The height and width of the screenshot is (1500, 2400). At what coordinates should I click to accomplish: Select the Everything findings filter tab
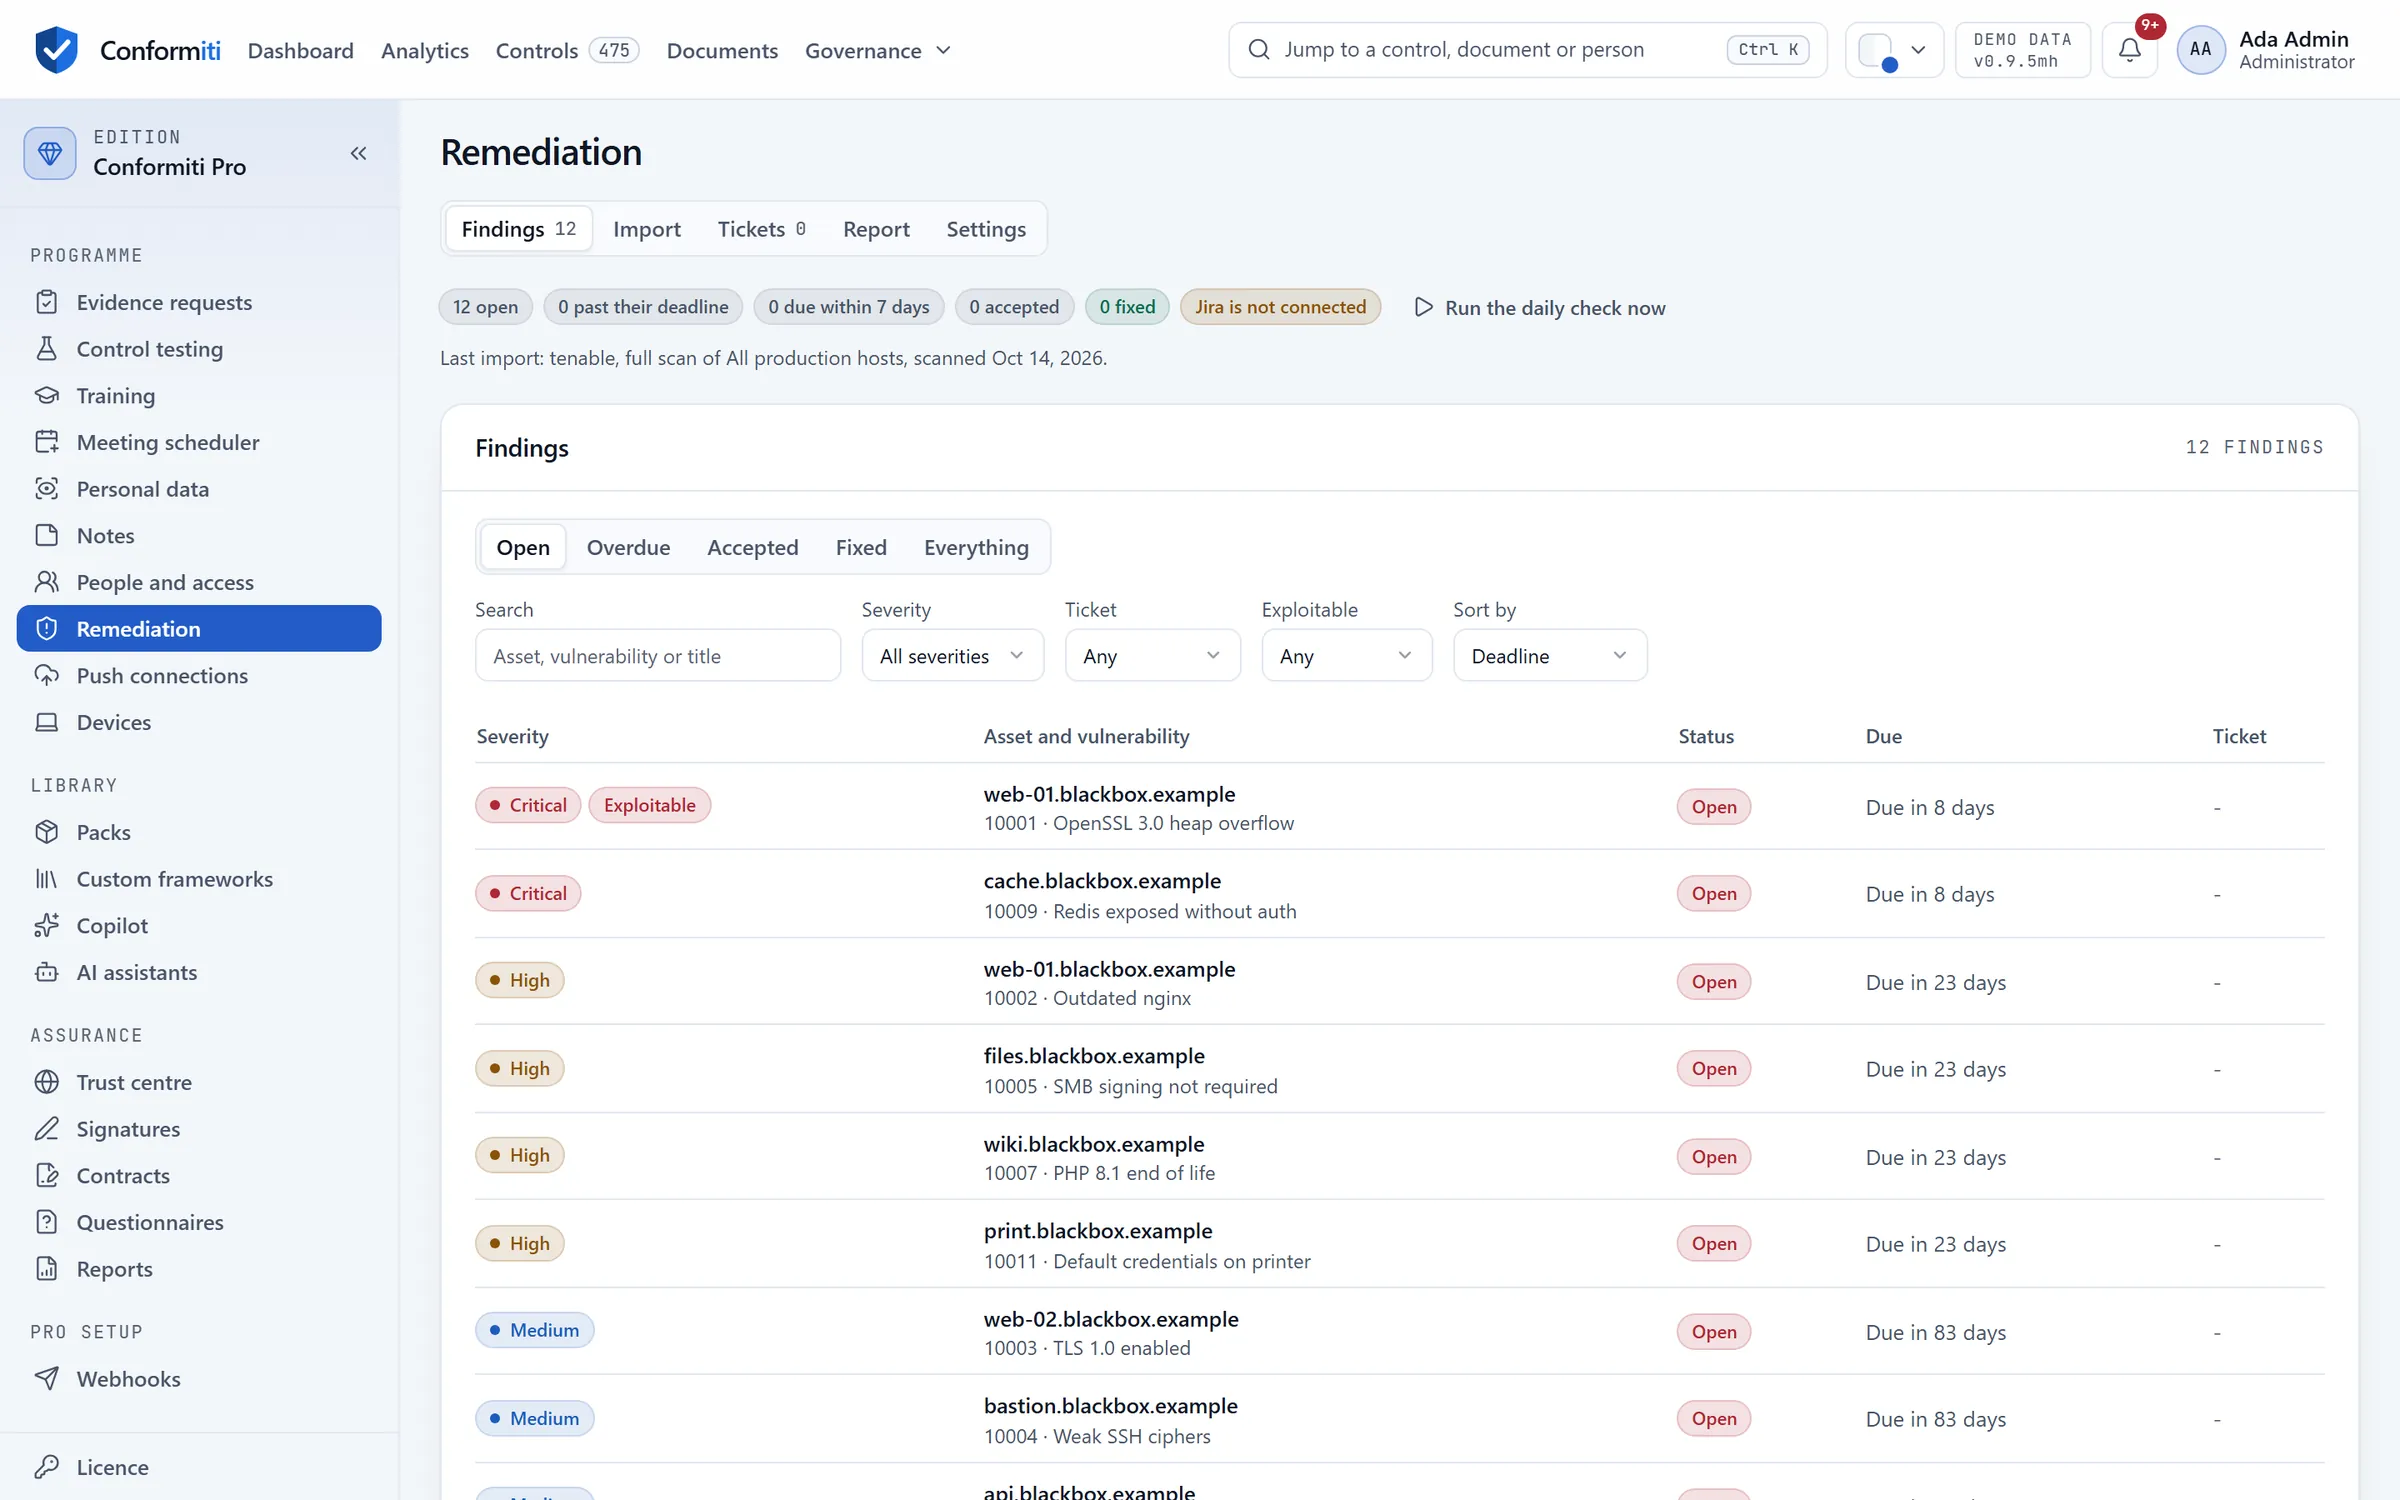coord(976,547)
